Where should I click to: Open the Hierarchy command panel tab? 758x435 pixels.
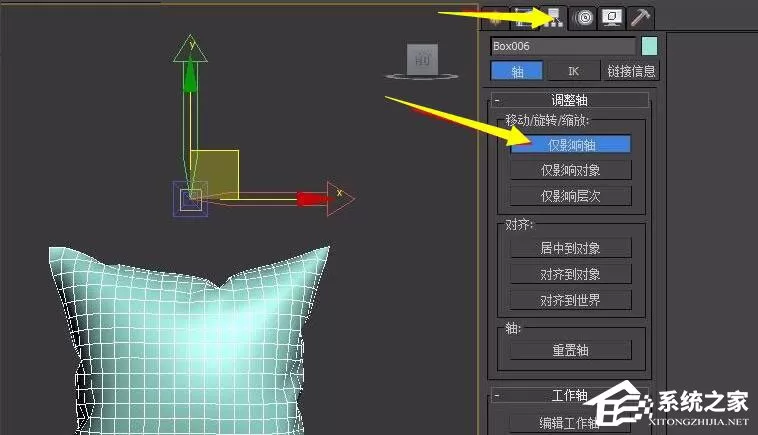coord(553,17)
